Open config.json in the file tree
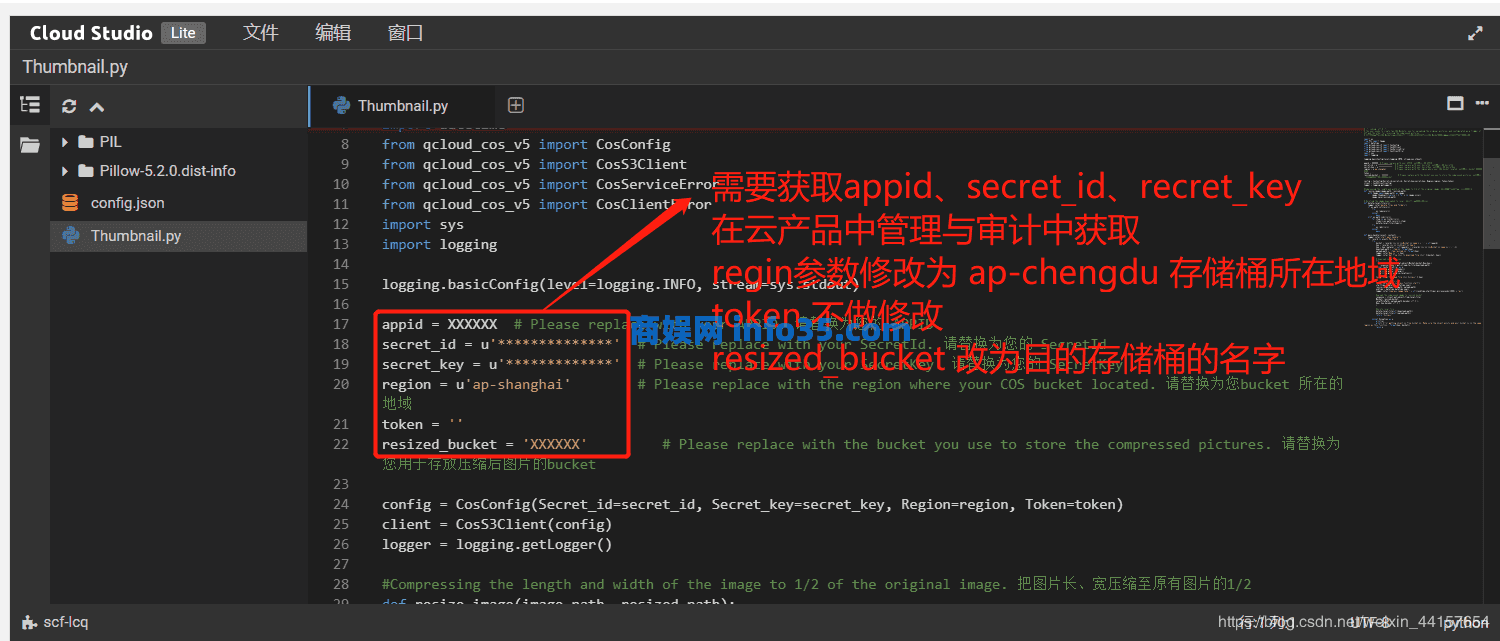 tap(127, 203)
